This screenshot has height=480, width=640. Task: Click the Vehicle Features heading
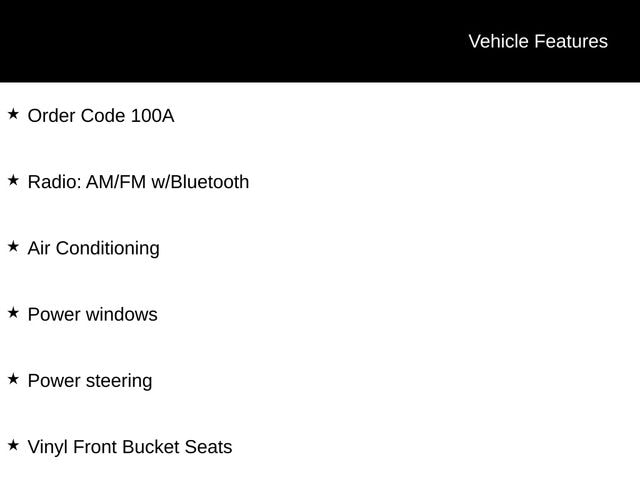coord(537,41)
